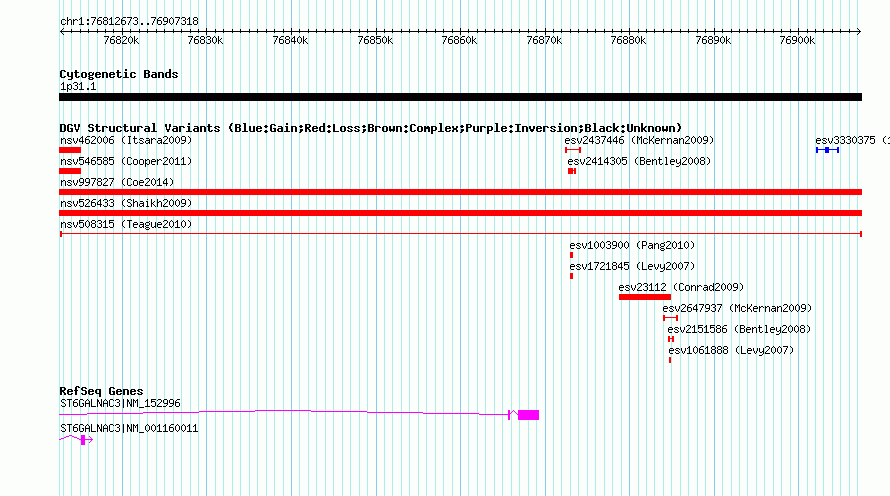The image size is (890, 496).
Task: Open the esv2647937 (McKernan2009) label
Action: click(x=737, y=308)
